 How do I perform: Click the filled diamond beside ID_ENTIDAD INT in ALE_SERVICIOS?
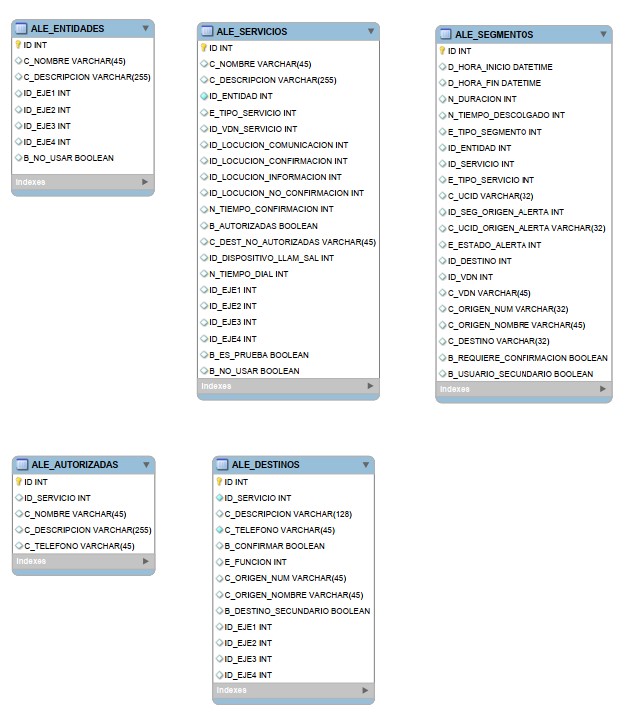pos(204,96)
